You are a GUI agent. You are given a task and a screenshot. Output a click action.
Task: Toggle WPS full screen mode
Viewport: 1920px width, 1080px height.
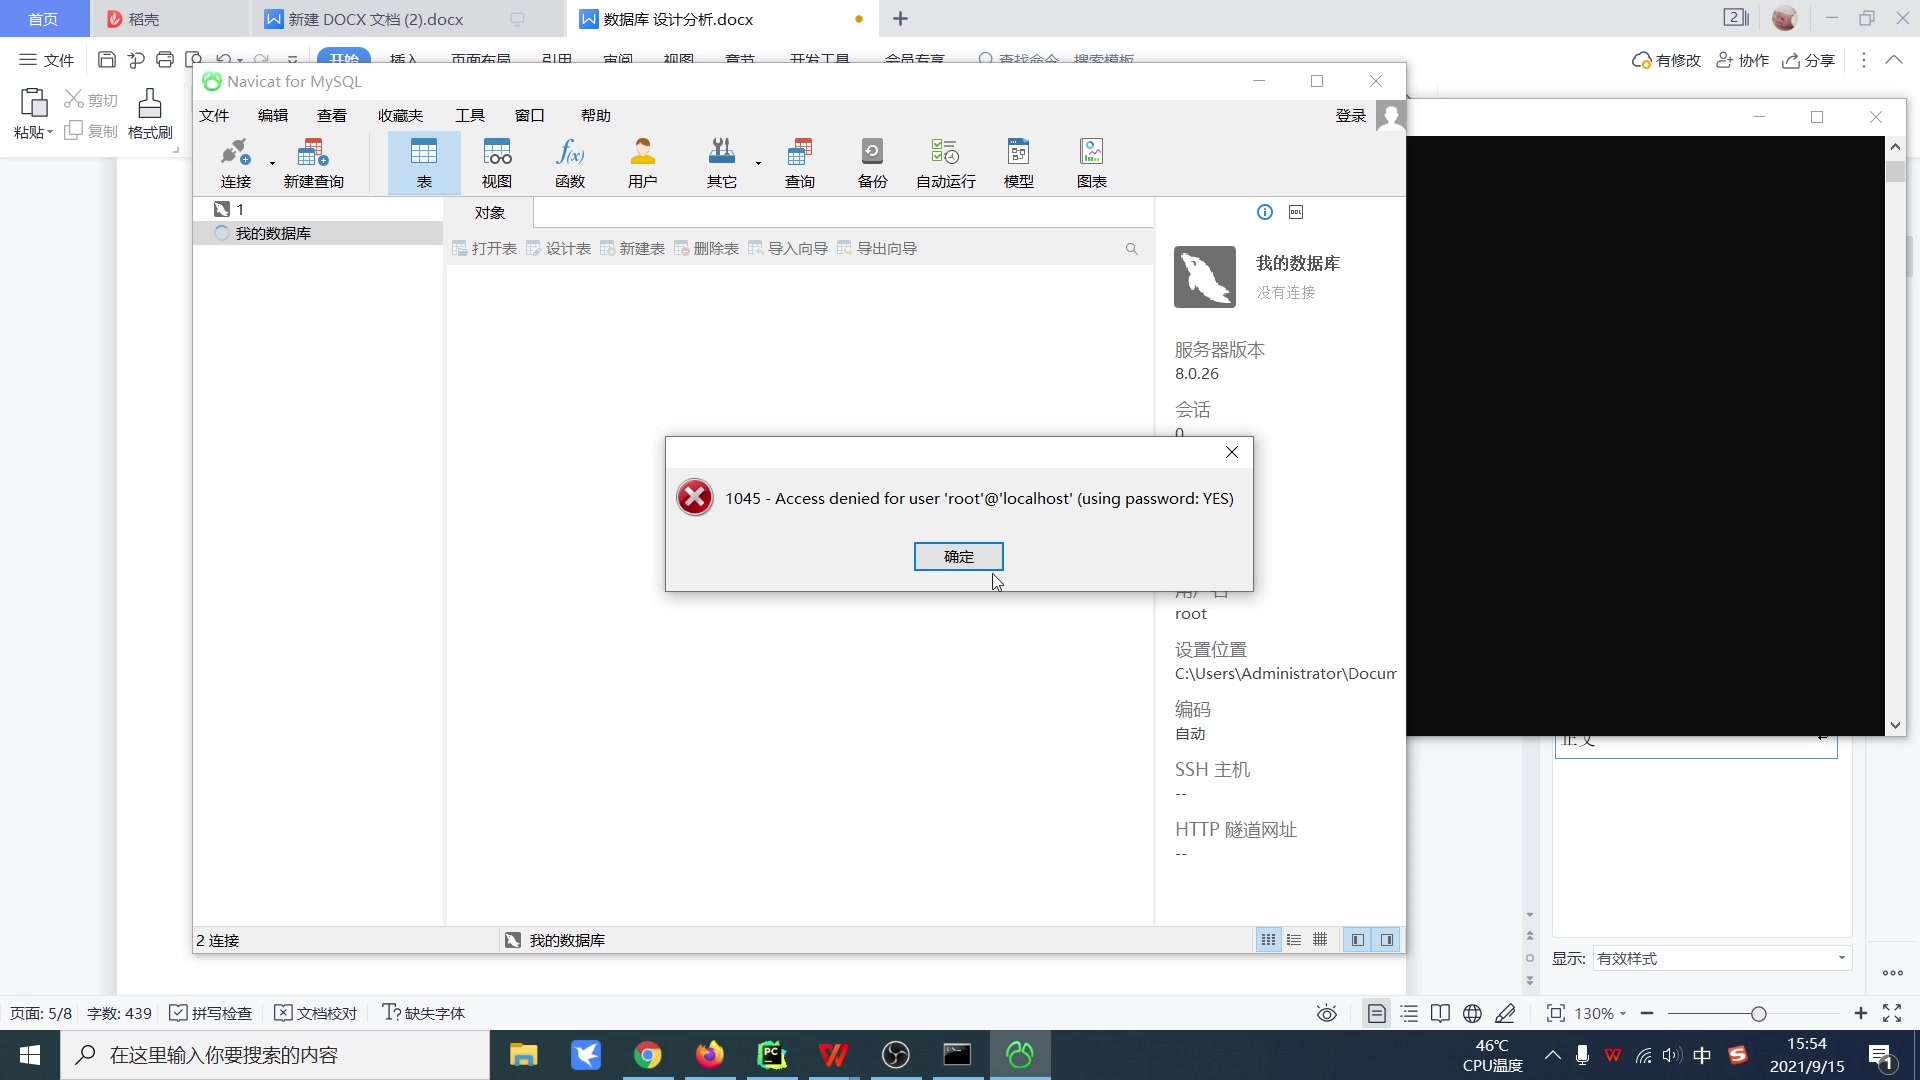[x=1892, y=1013]
